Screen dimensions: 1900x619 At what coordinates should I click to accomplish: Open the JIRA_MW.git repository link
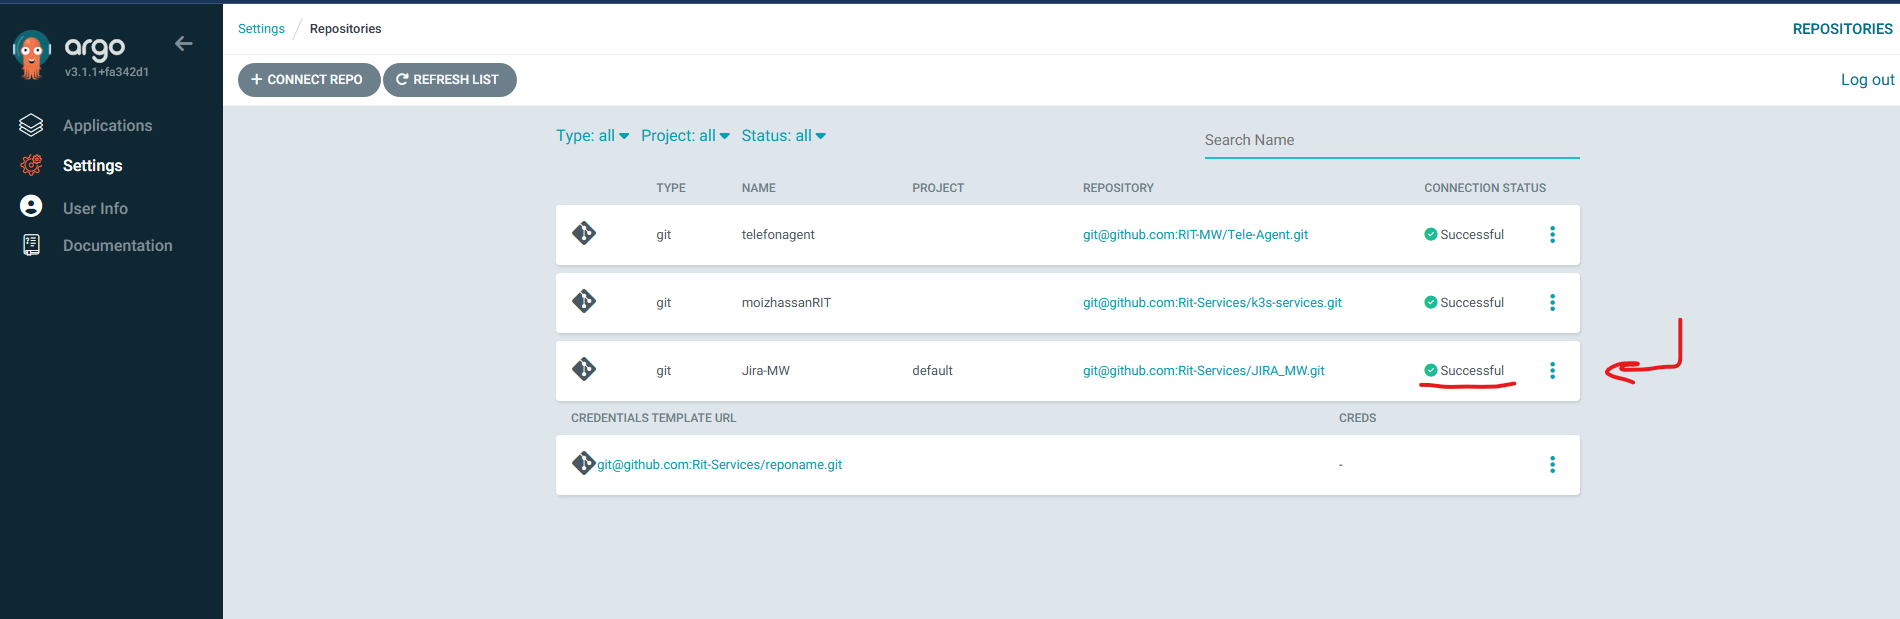(1203, 370)
